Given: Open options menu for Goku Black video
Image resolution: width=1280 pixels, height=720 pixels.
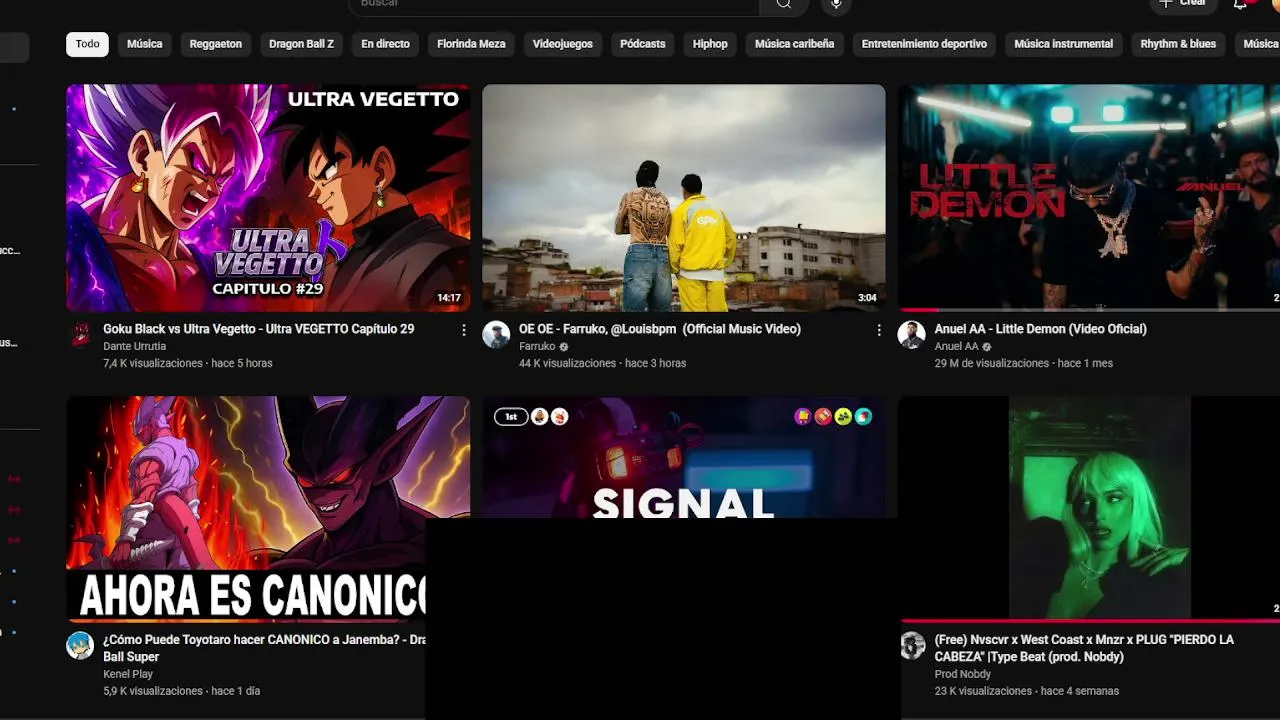Looking at the screenshot, I should [463, 330].
